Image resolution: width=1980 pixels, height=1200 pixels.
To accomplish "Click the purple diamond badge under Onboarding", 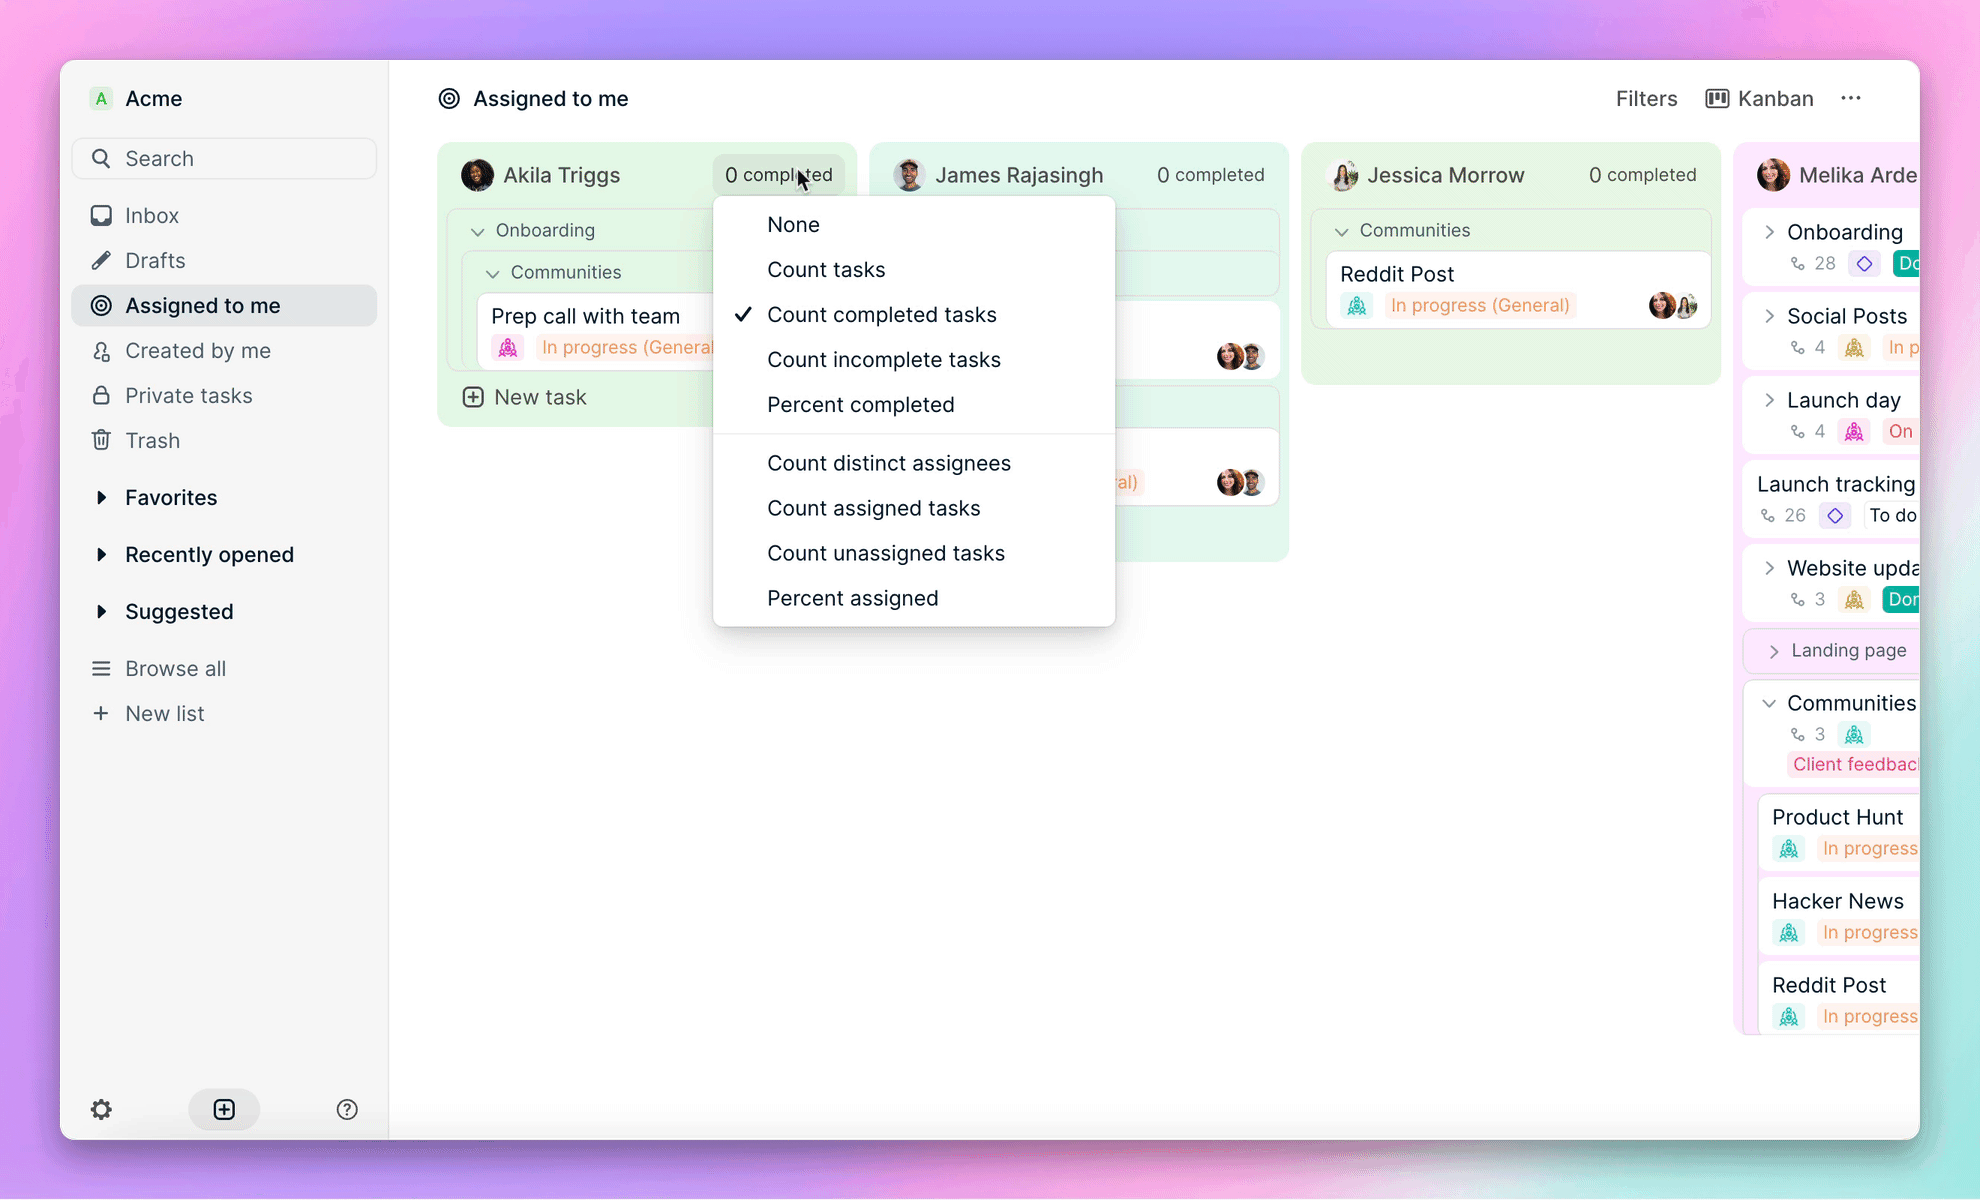I will click(x=1863, y=263).
